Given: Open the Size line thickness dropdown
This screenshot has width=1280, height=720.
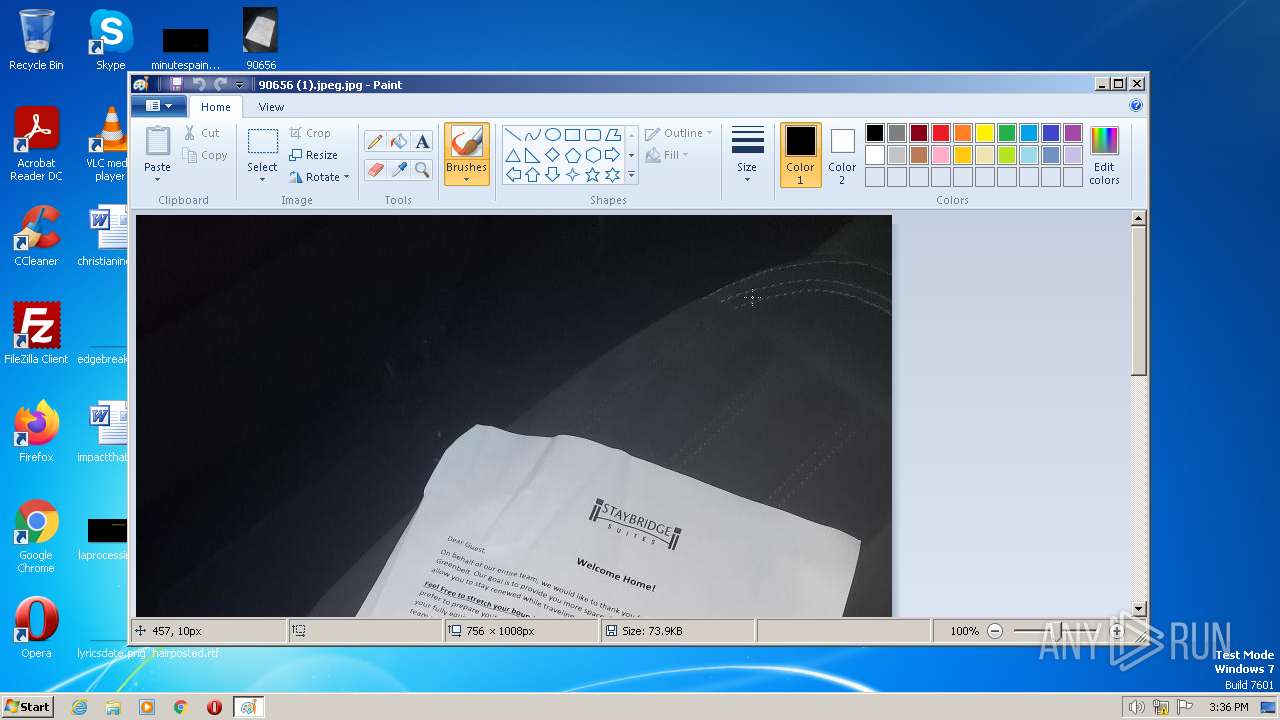Looking at the screenshot, I should point(747,155).
